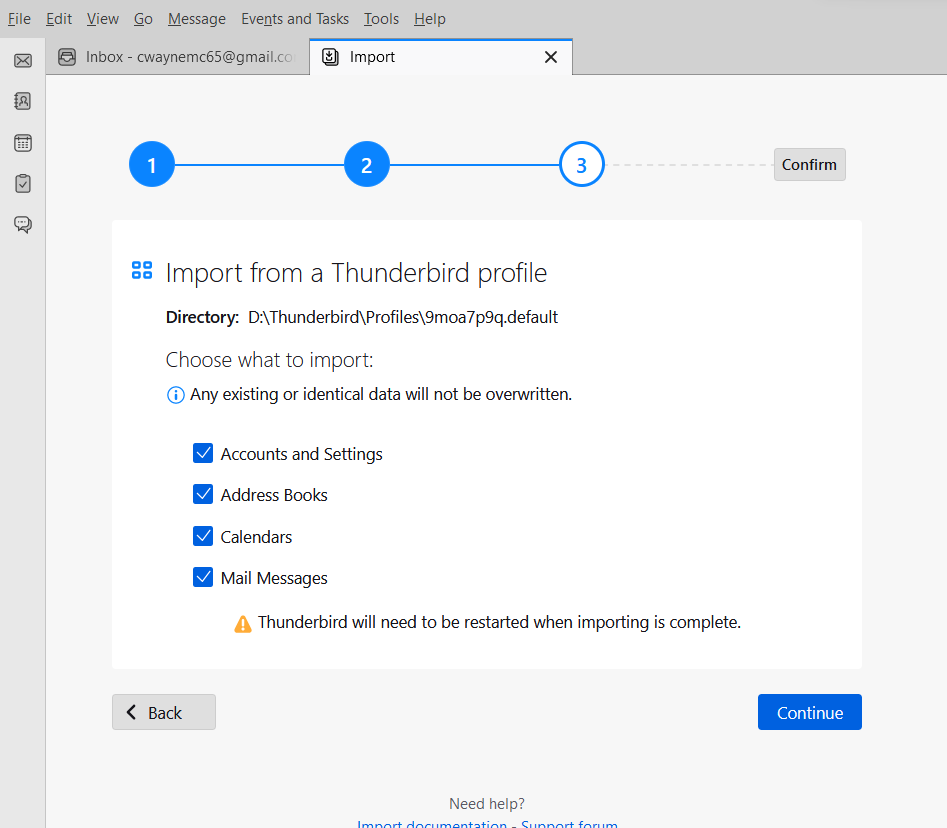Open the Address Book sidebar icon
The height and width of the screenshot is (828, 947).
point(22,101)
